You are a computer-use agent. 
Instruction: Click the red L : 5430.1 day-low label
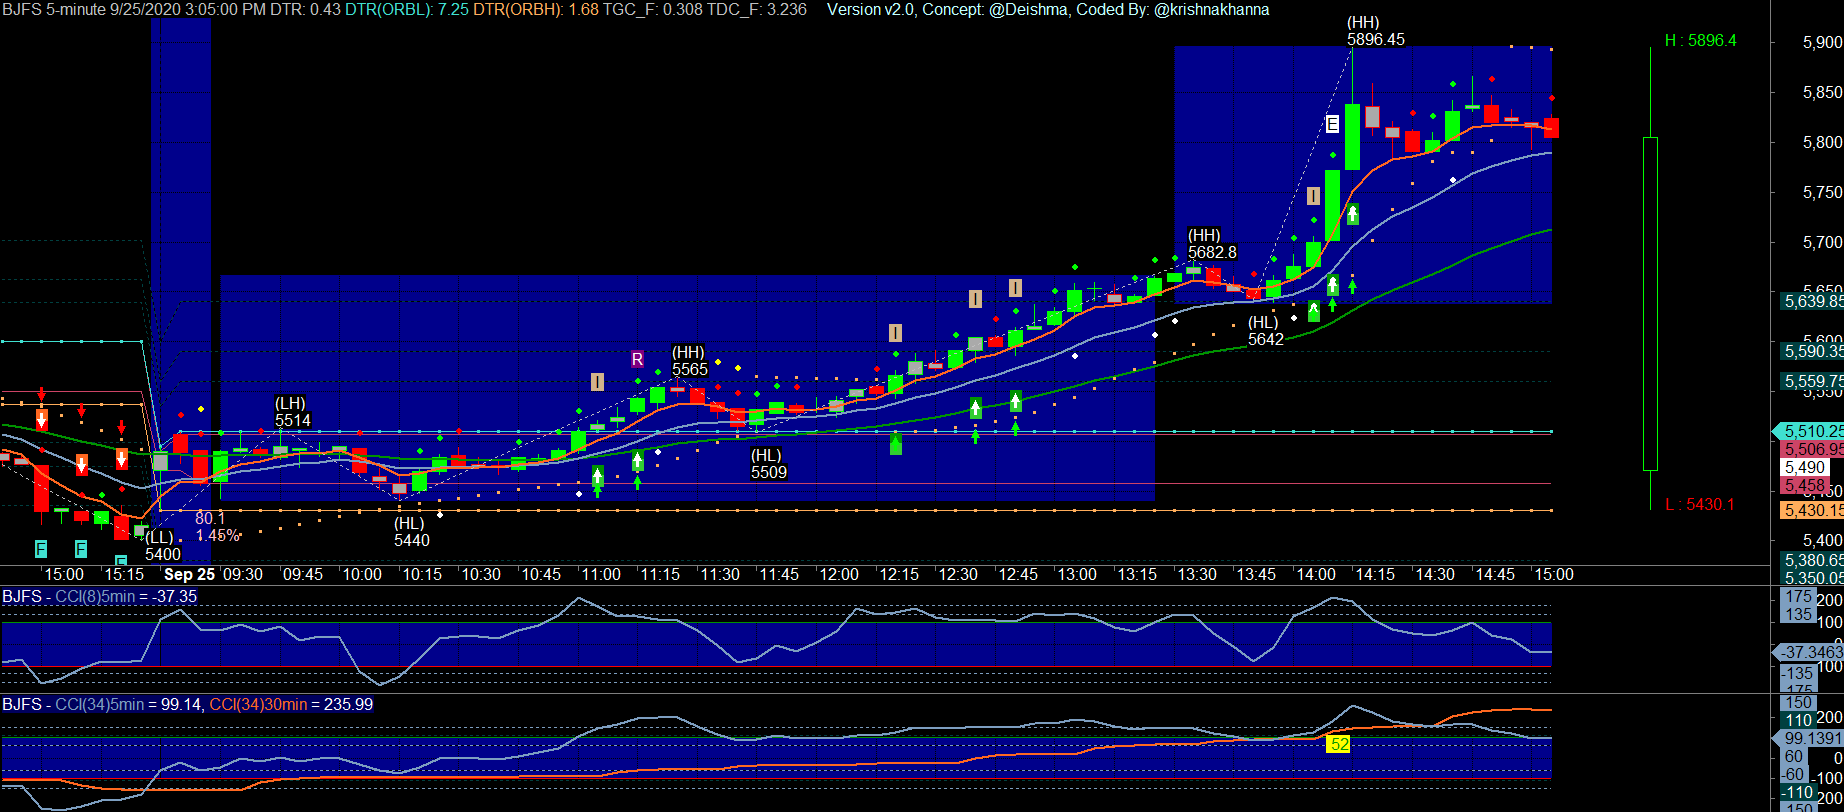point(1699,504)
